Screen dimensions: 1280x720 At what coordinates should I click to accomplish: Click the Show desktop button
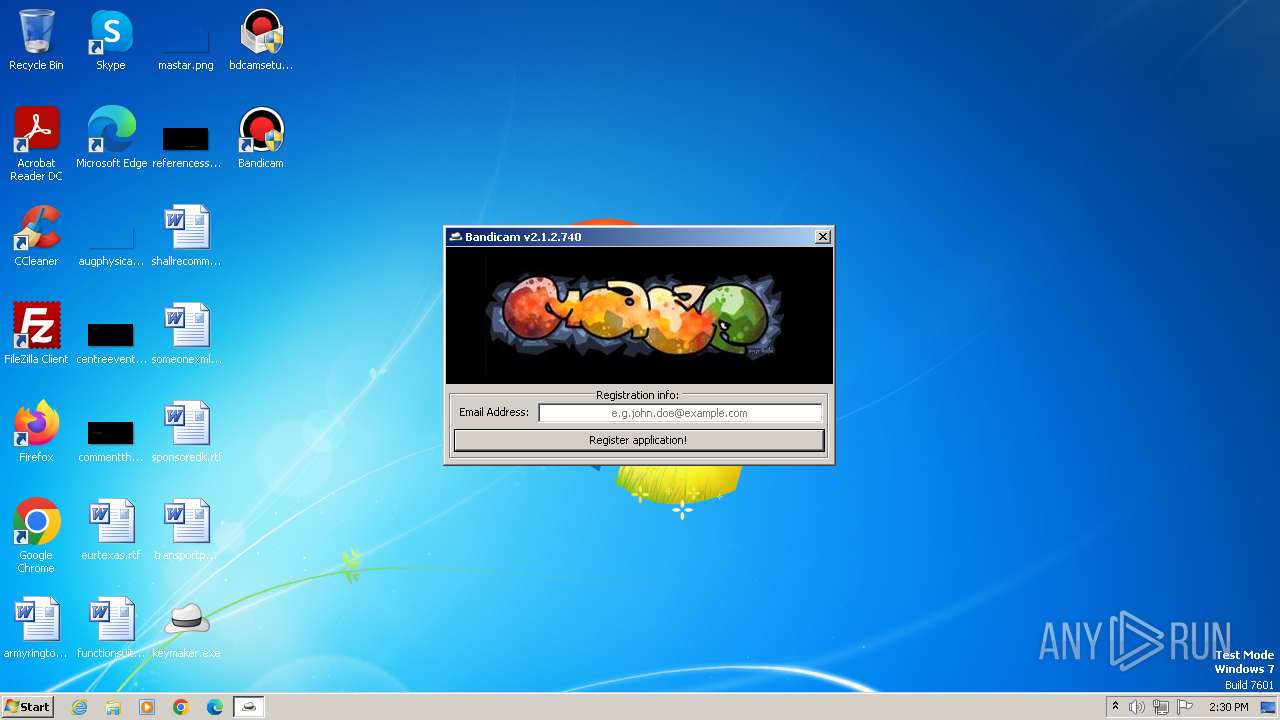[1269, 707]
